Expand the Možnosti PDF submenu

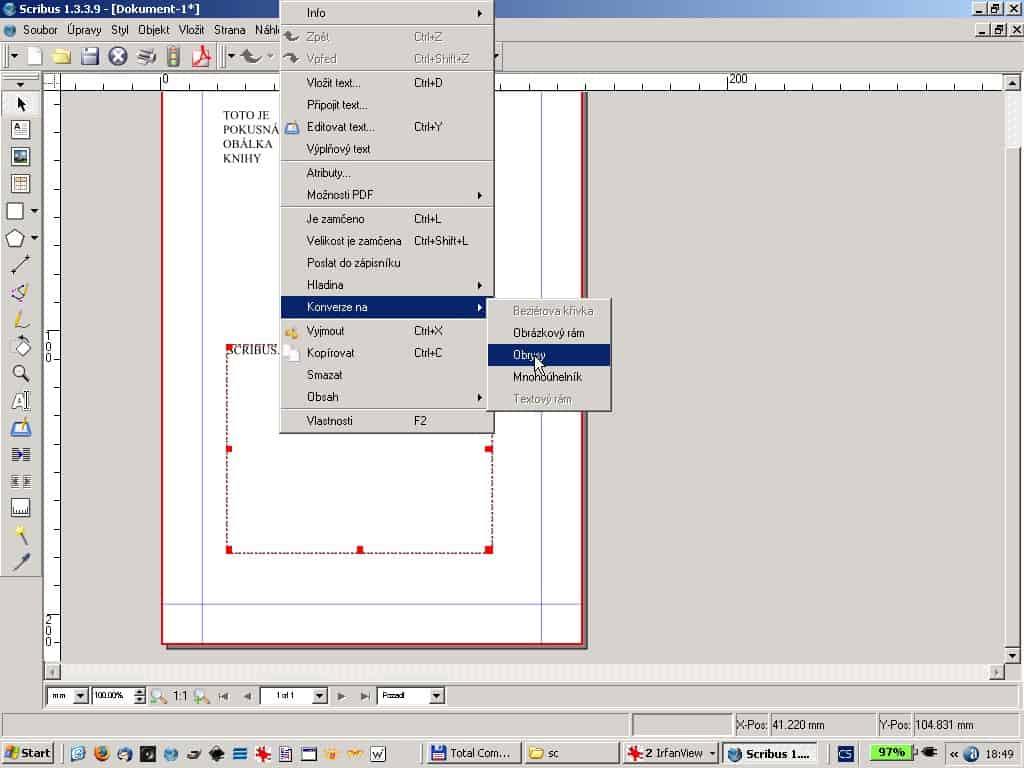(x=387, y=195)
